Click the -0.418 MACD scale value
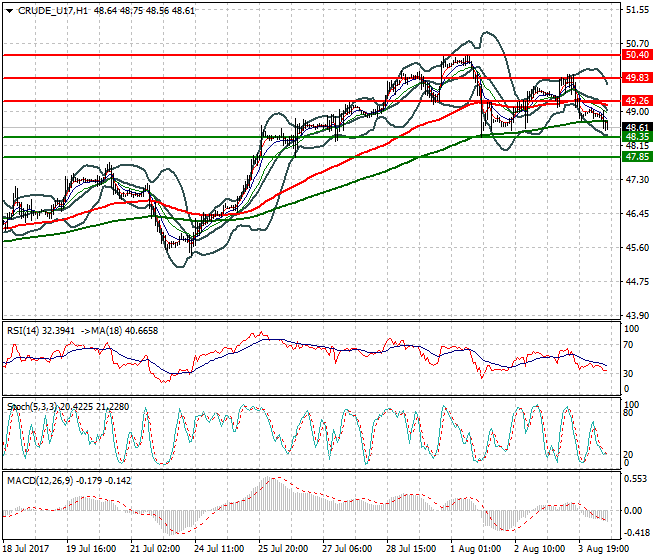This screenshot has width=660, height=560. click(636, 533)
